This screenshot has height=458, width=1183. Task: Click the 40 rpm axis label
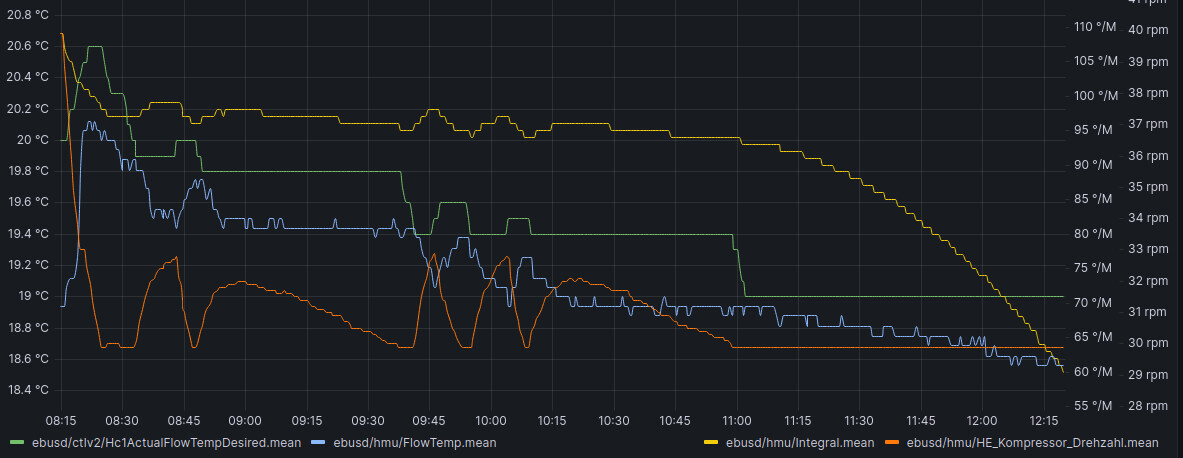(x=1147, y=30)
